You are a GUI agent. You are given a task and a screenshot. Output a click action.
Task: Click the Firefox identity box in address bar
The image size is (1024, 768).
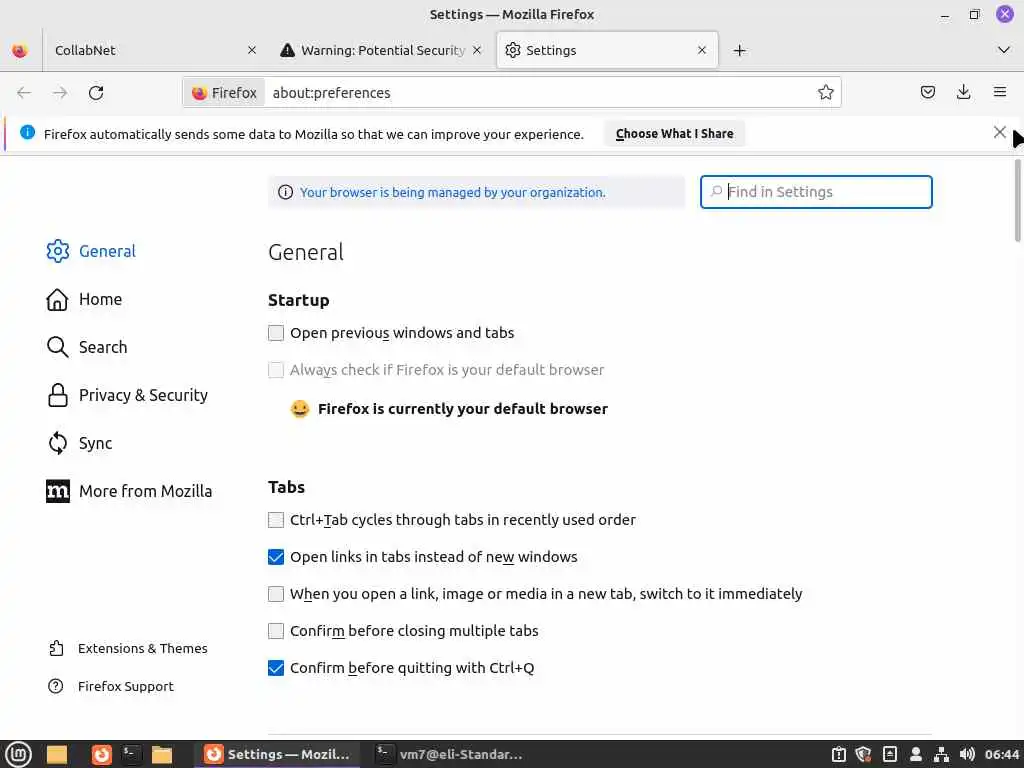[x=224, y=93]
